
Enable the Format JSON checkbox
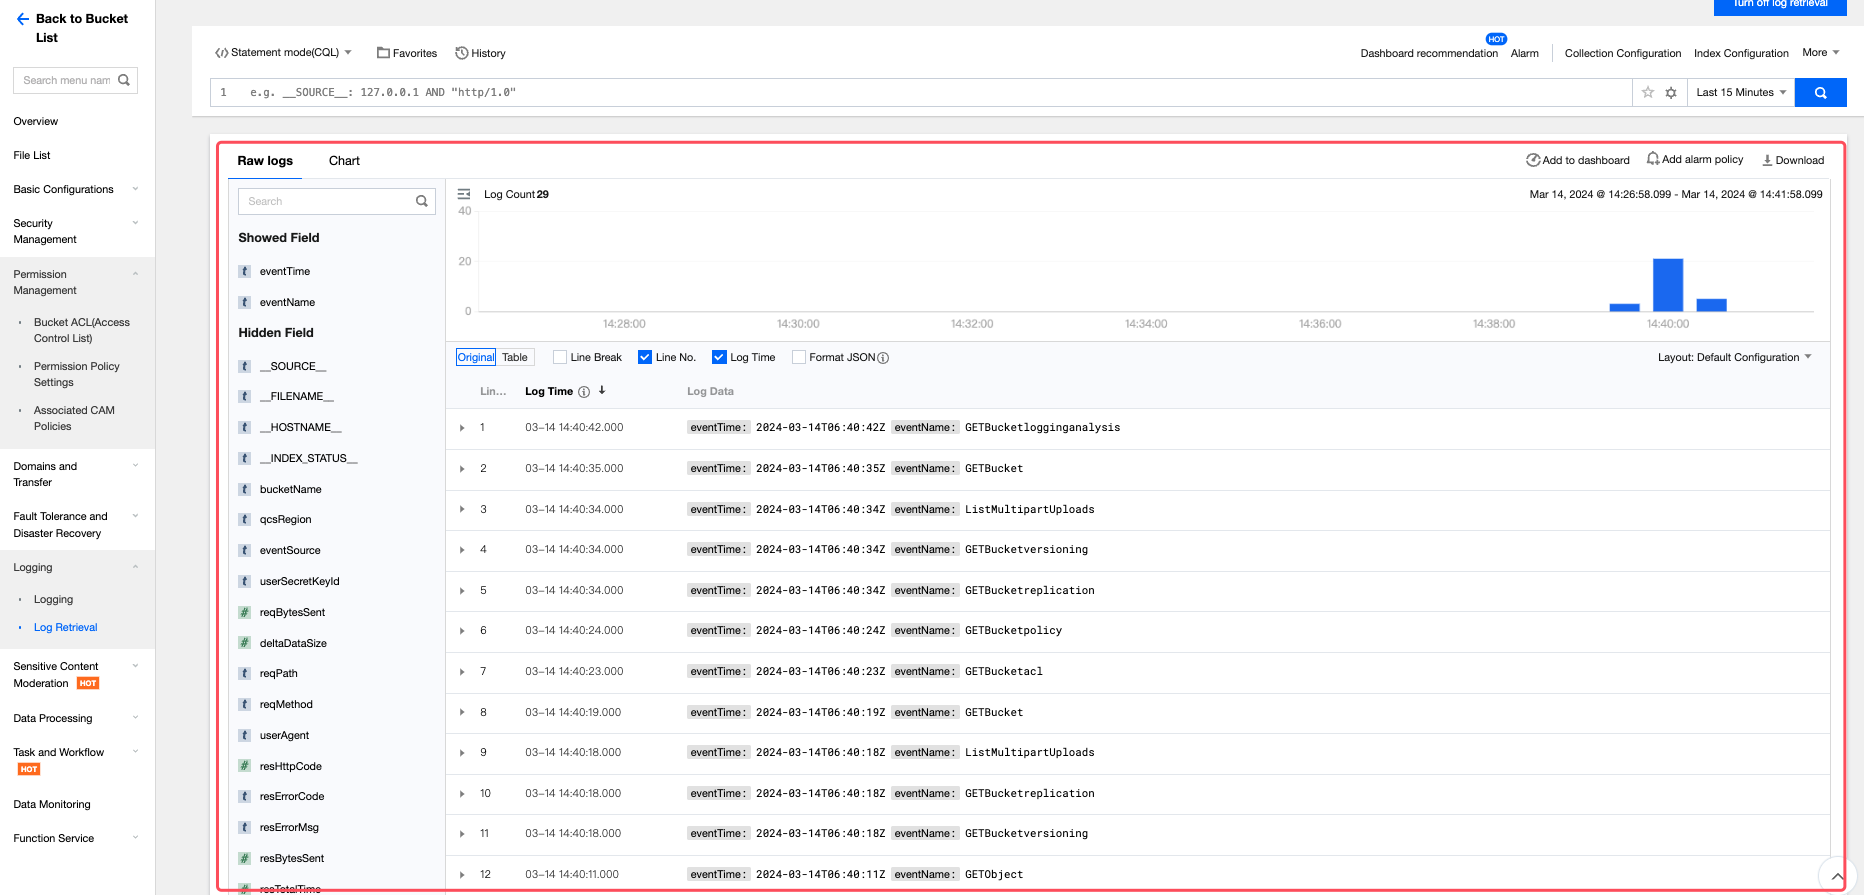(x=799, y=357)
